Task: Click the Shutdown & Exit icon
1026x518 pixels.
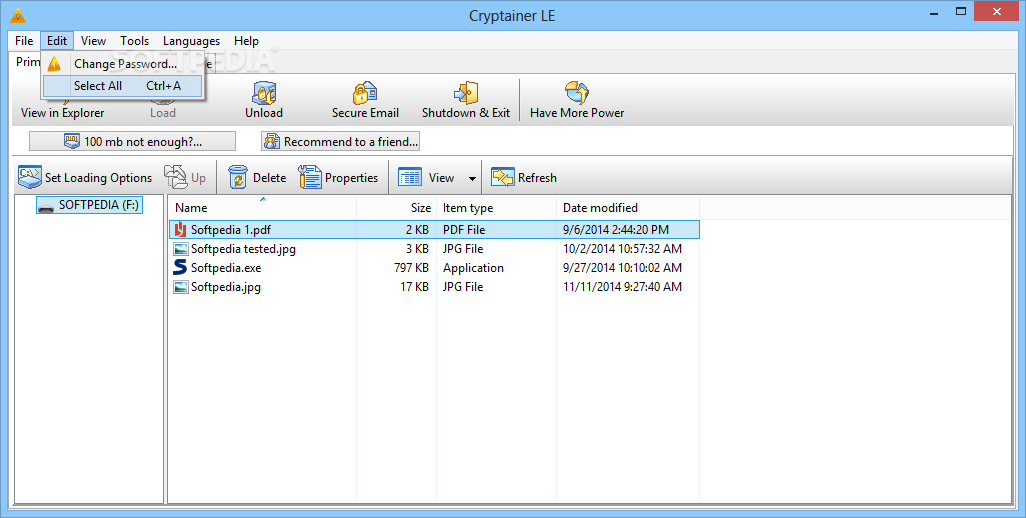Action: coord(466,93)
